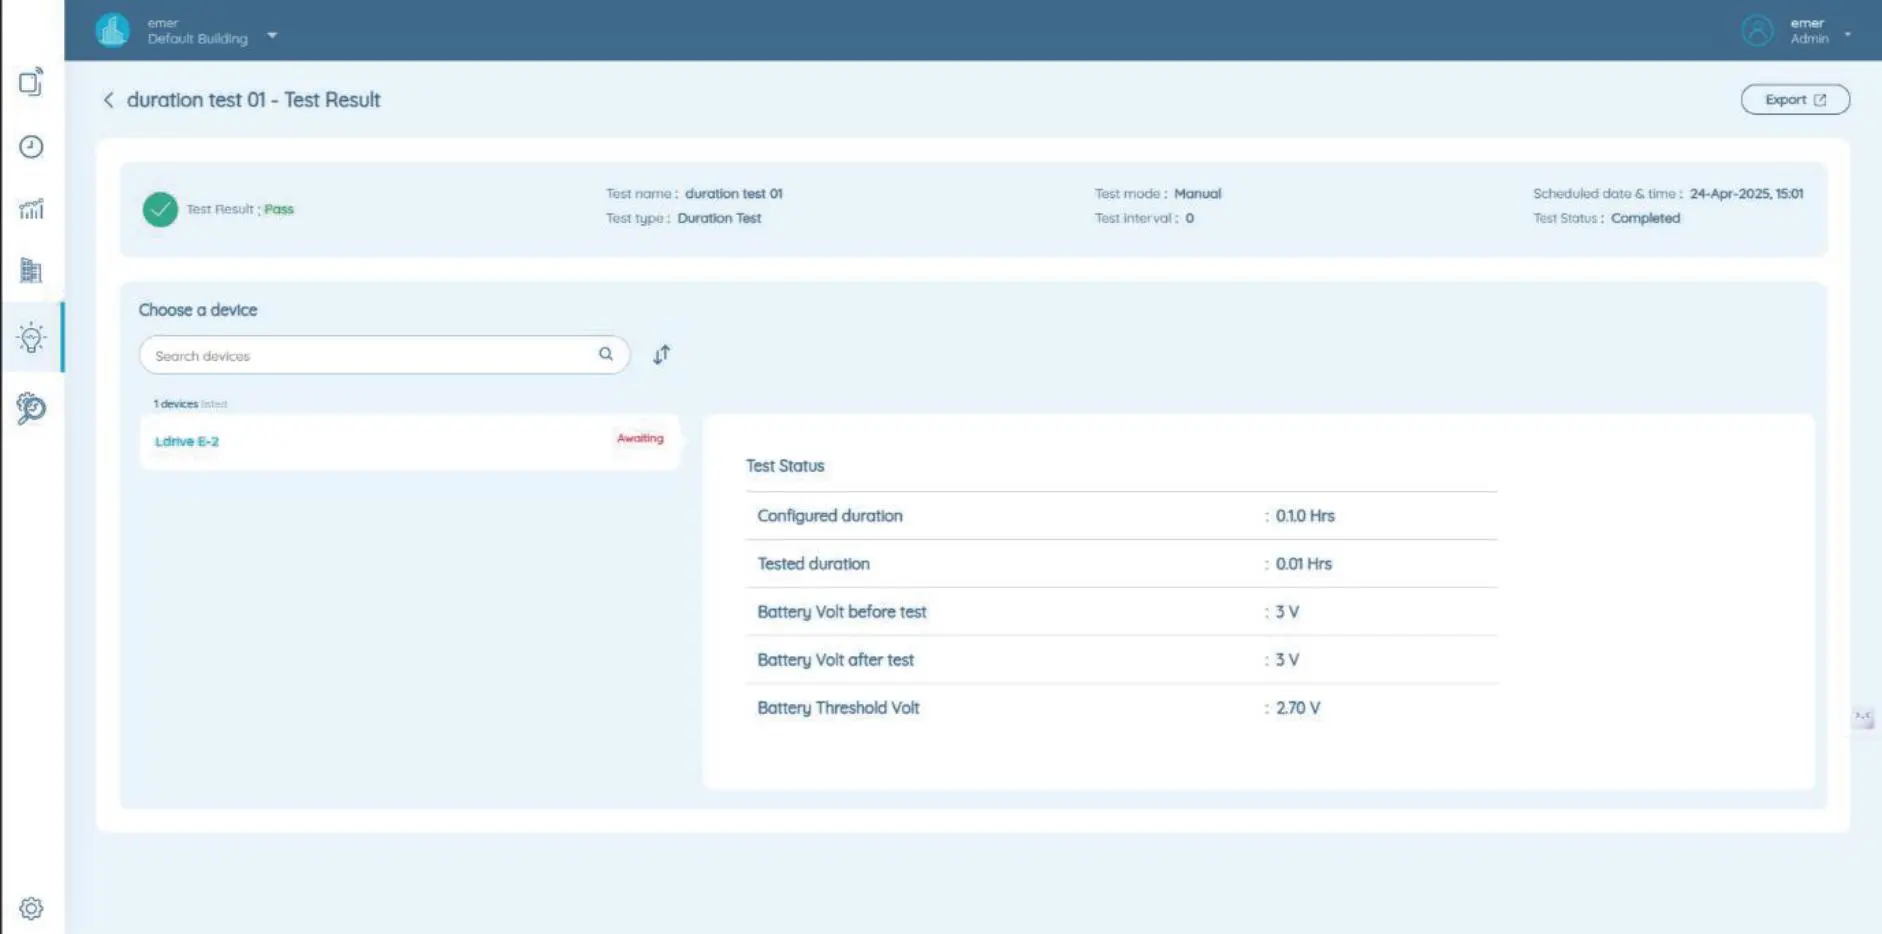Viewport: 1882px width, 934px height.
Task: Expand the Default Building dropdown
Action: click(x=272, y=35)
